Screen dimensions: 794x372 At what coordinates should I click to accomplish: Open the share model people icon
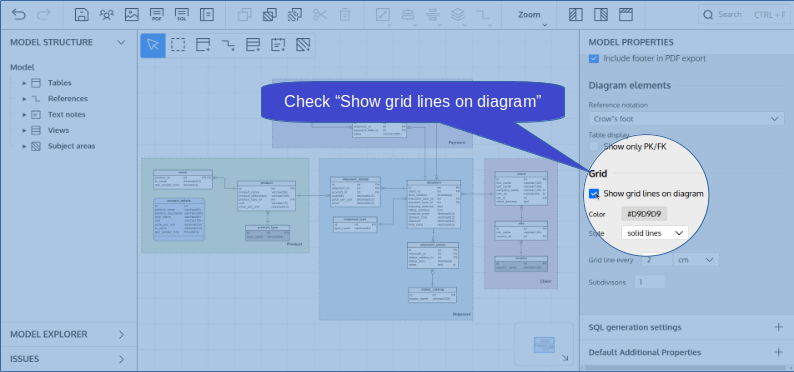point(106,15)
